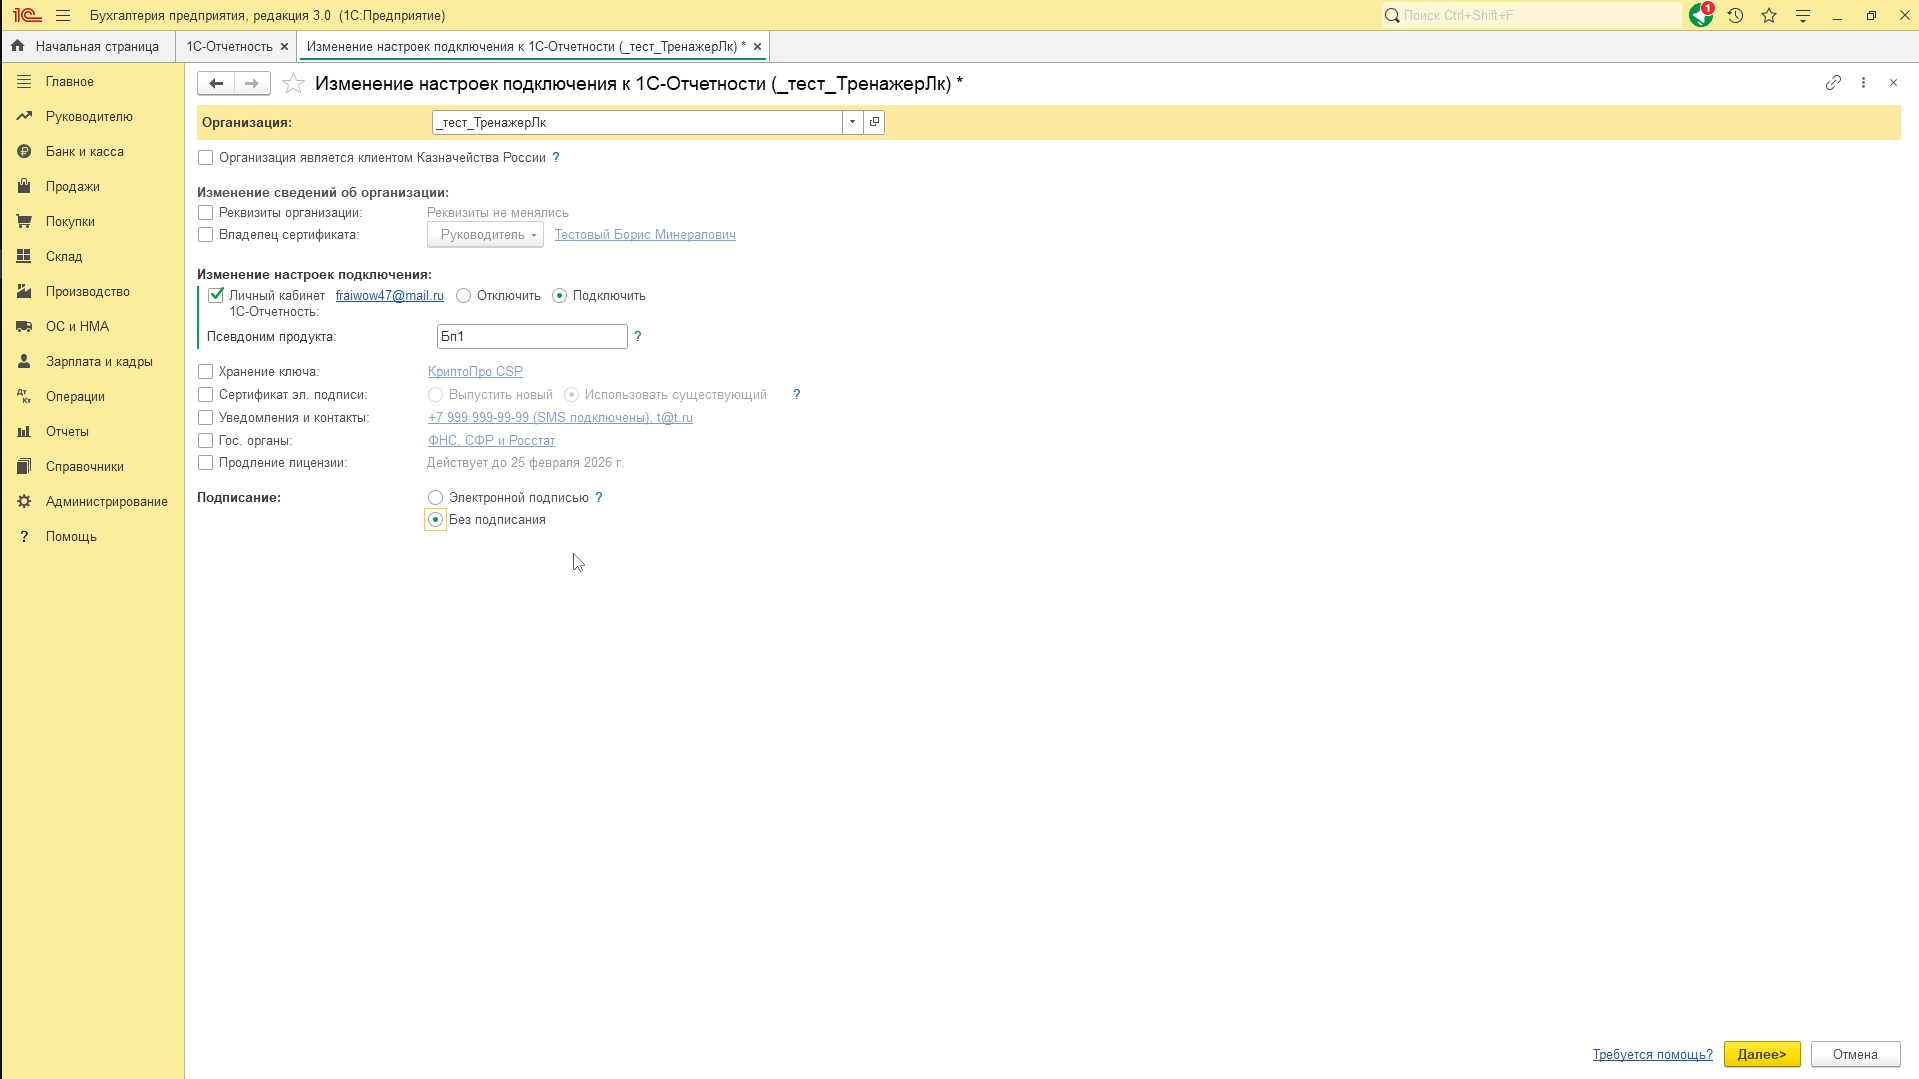This screenshot has width=1919, height=1079.
Task: Open Зарплата и кадры section
Action: tap(93, 362)
